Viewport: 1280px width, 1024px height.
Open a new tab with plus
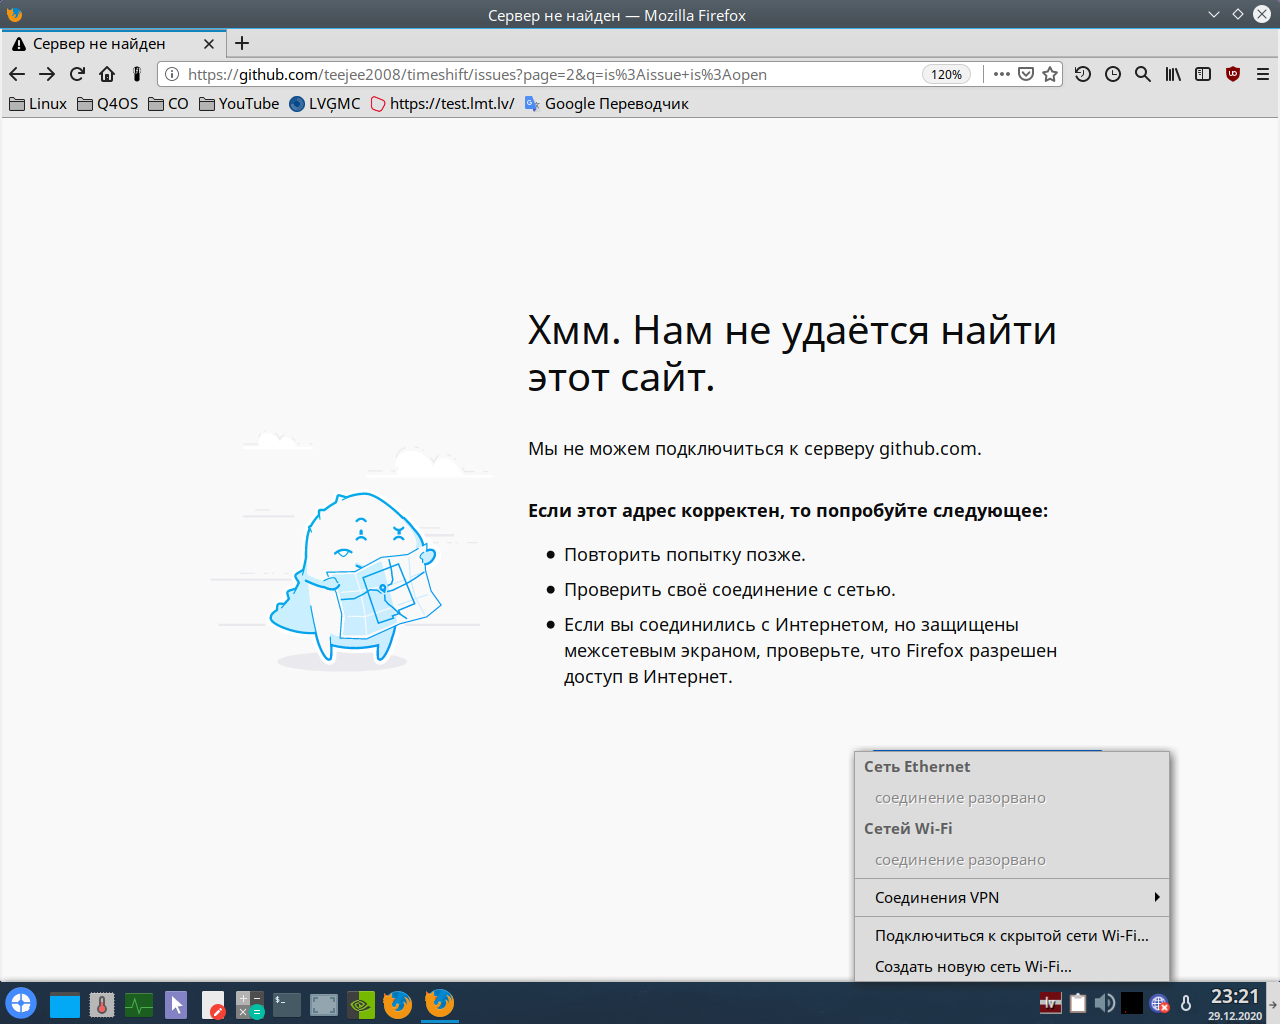coord(242,43)
